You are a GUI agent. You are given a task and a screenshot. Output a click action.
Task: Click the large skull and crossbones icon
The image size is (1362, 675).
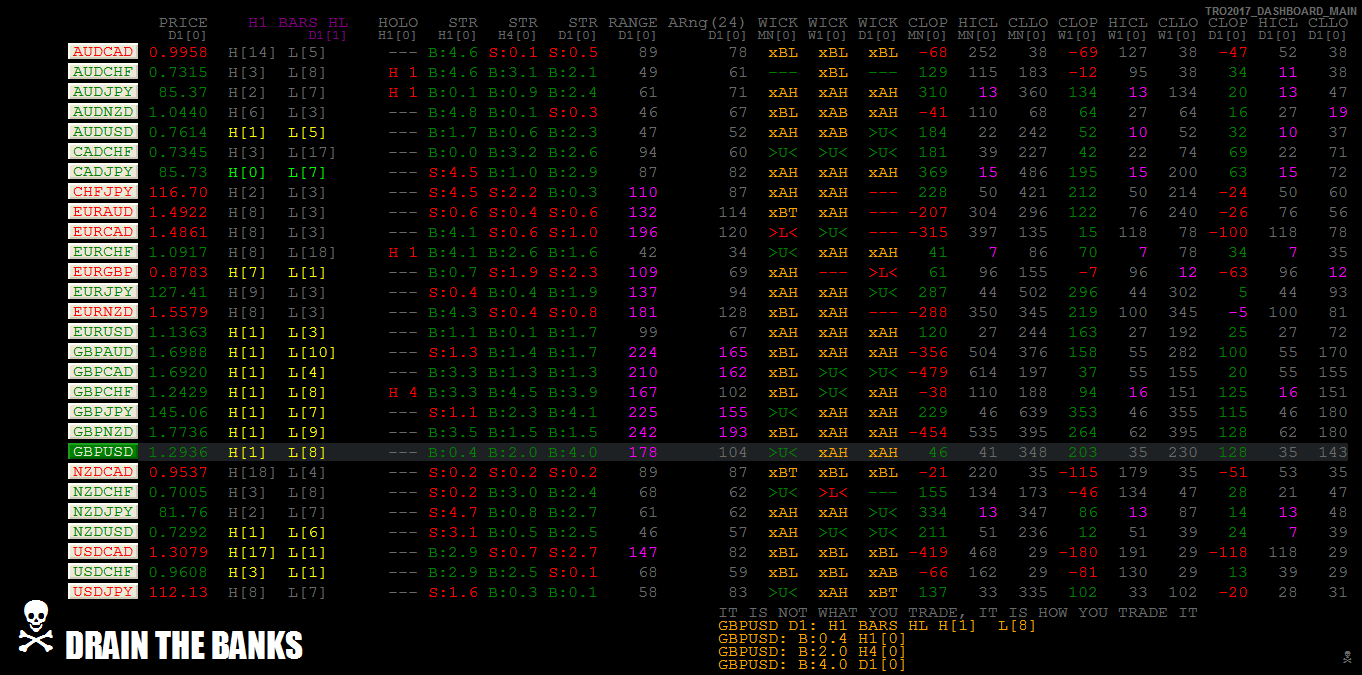(36, 627)
